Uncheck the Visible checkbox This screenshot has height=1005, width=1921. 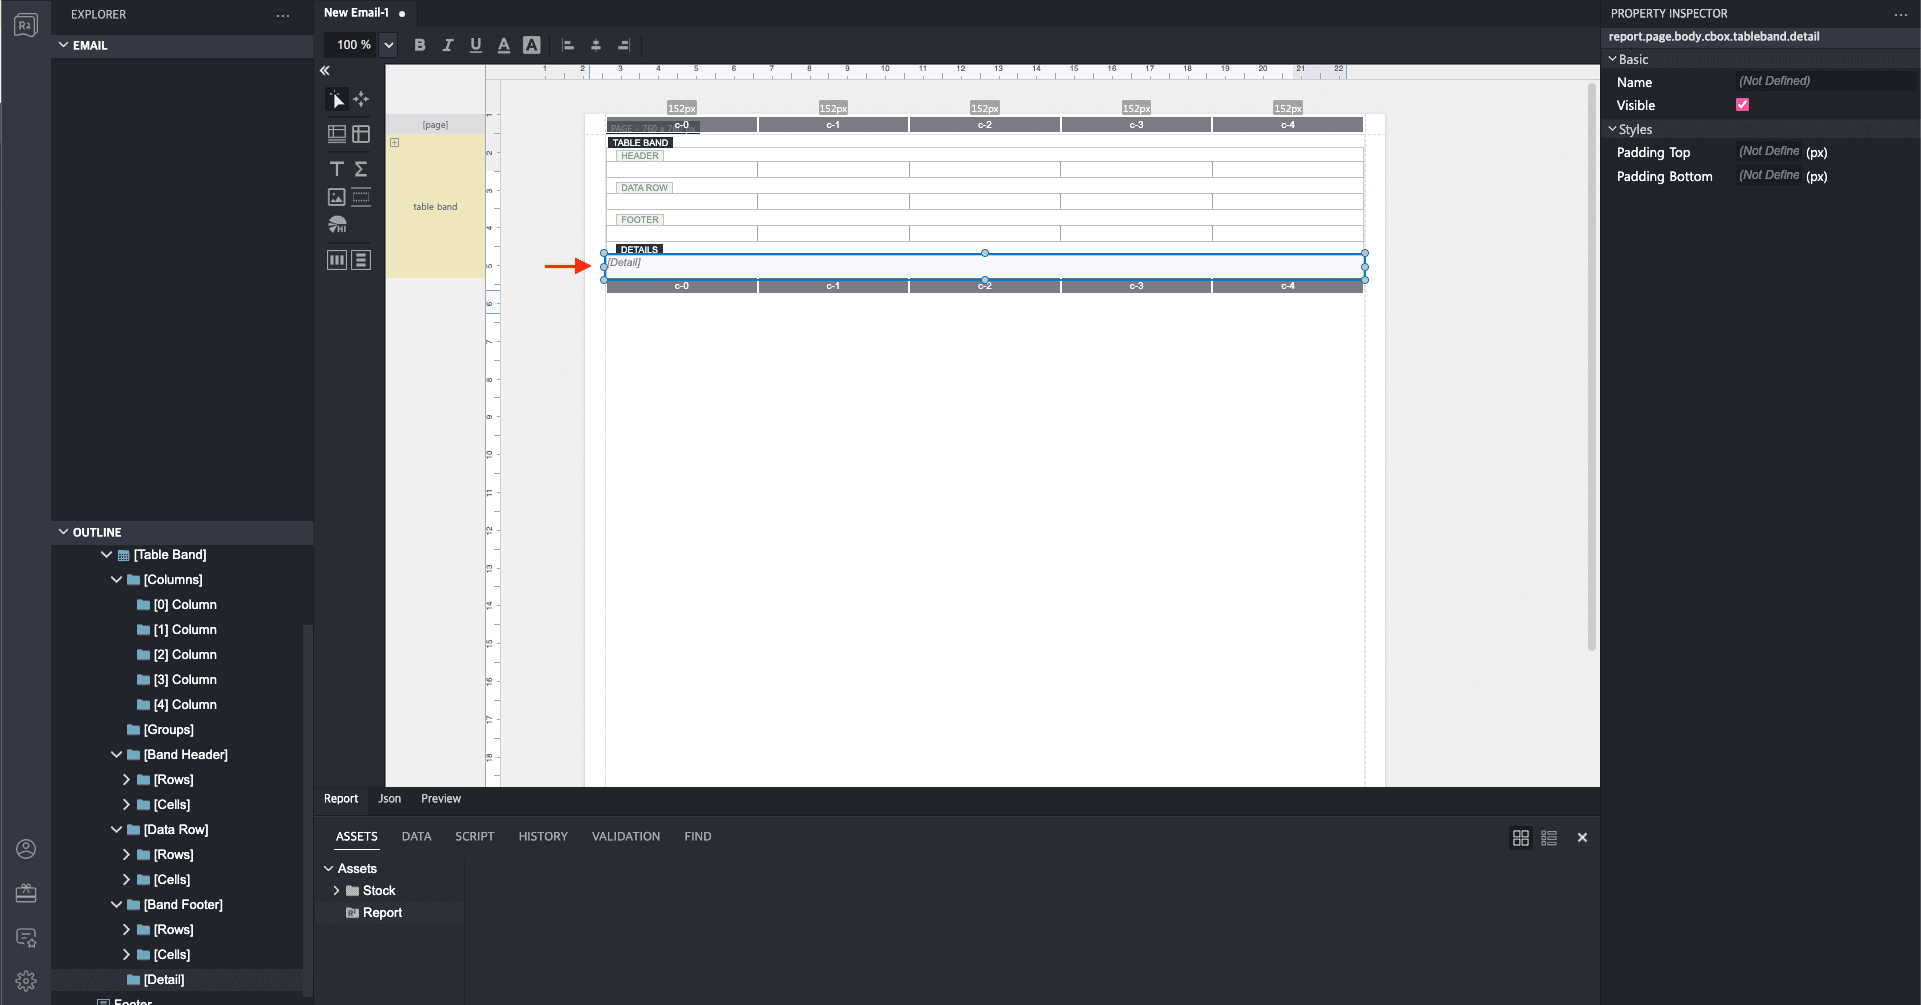coord(1742,105)
